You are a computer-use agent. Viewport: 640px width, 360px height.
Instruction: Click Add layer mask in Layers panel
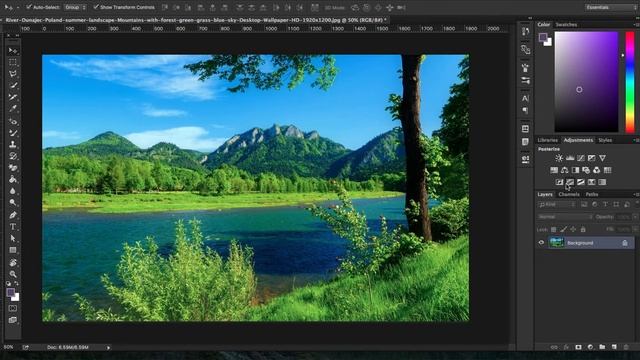click(578, 347)
